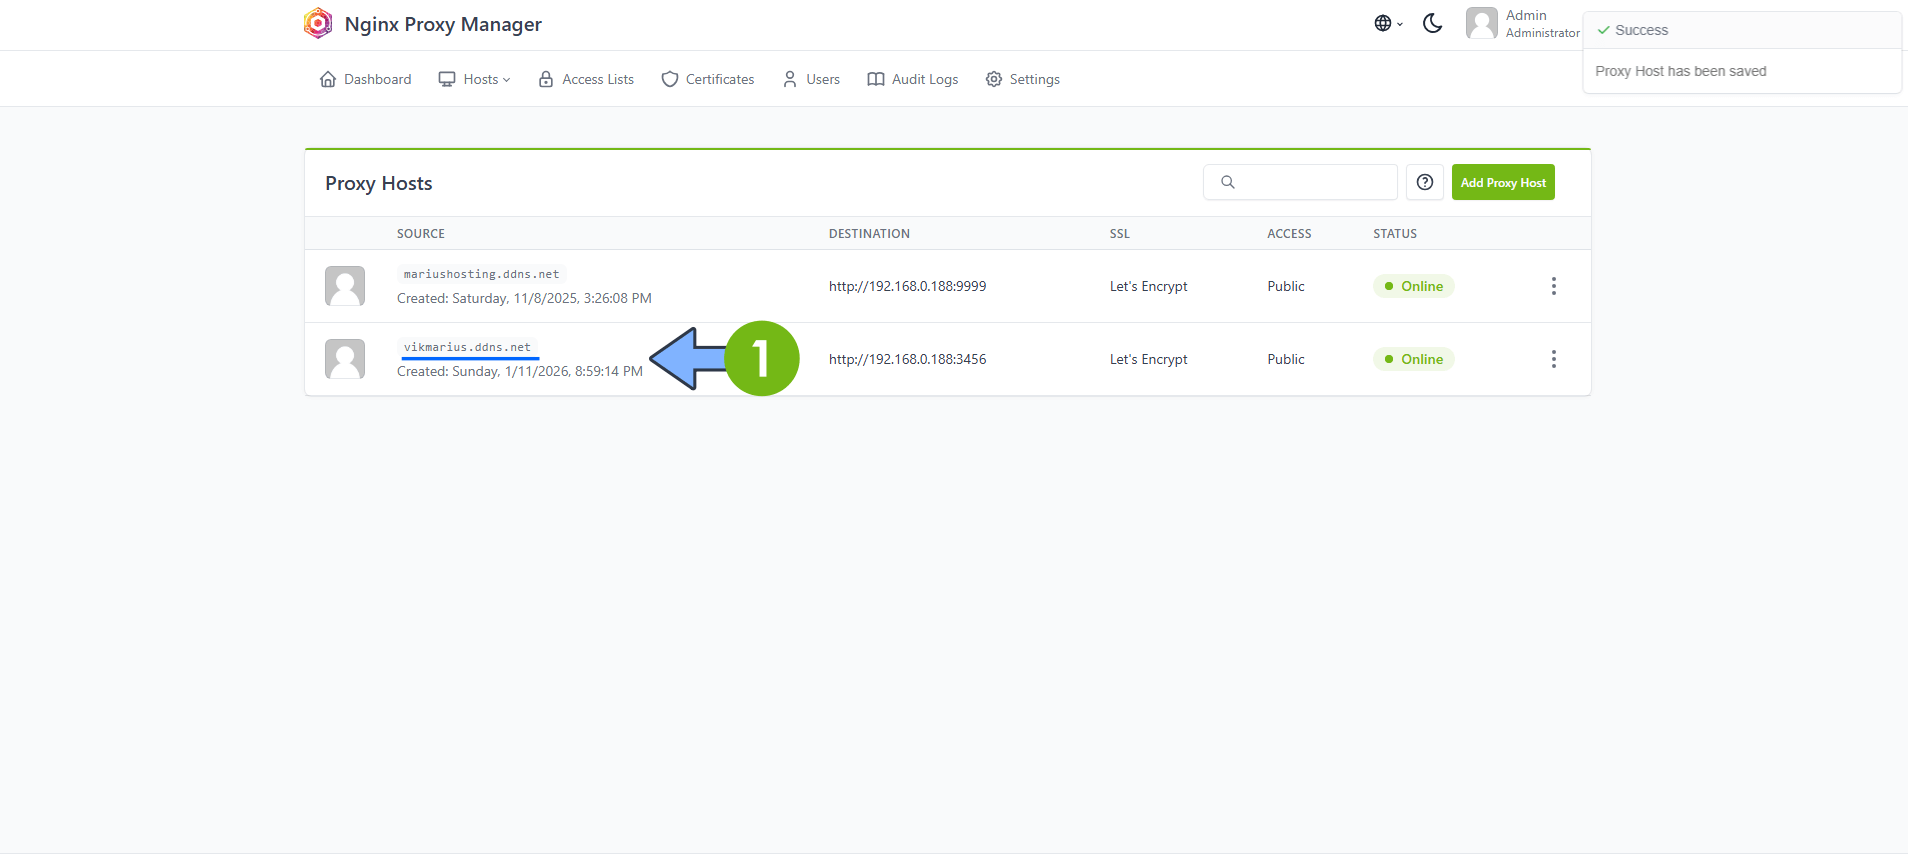Viewport: 1908px width, 856px height.
Task: Open the Access Lists page
Action: pyautogui.click(x=586, y=79)
